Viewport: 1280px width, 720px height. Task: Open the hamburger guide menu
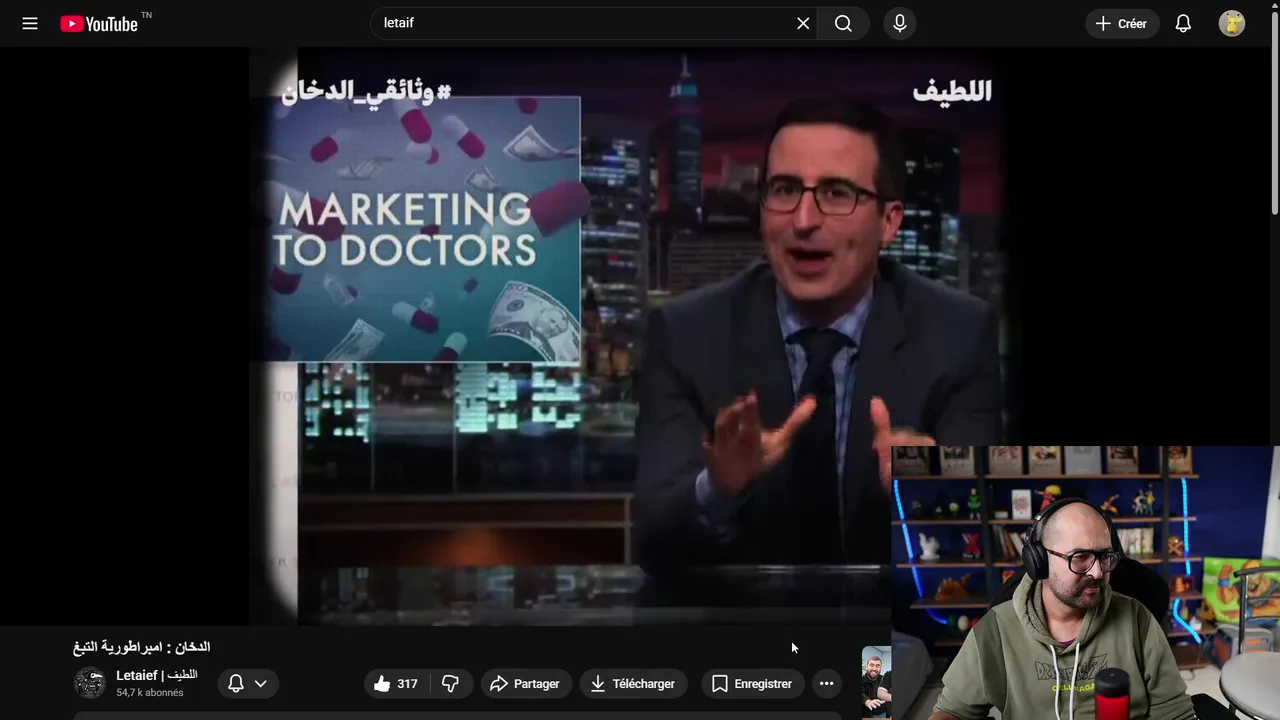tap(30, 23)
